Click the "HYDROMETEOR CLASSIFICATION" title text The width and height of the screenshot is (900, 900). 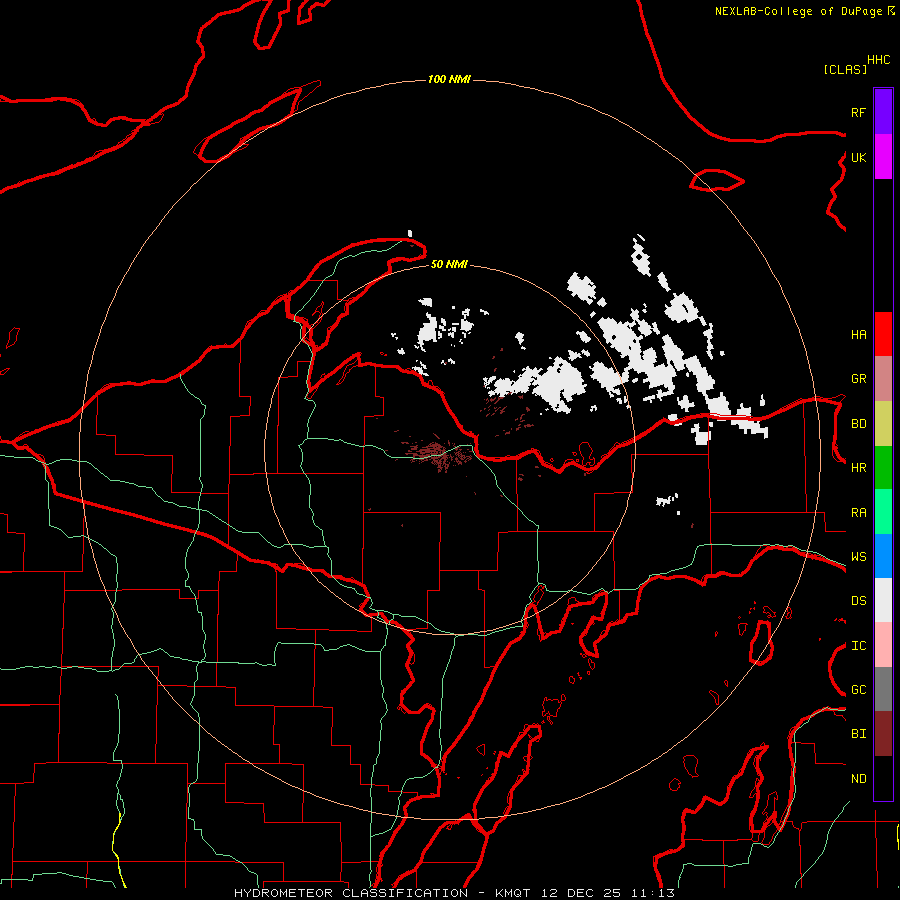click(x=351, y=893)
